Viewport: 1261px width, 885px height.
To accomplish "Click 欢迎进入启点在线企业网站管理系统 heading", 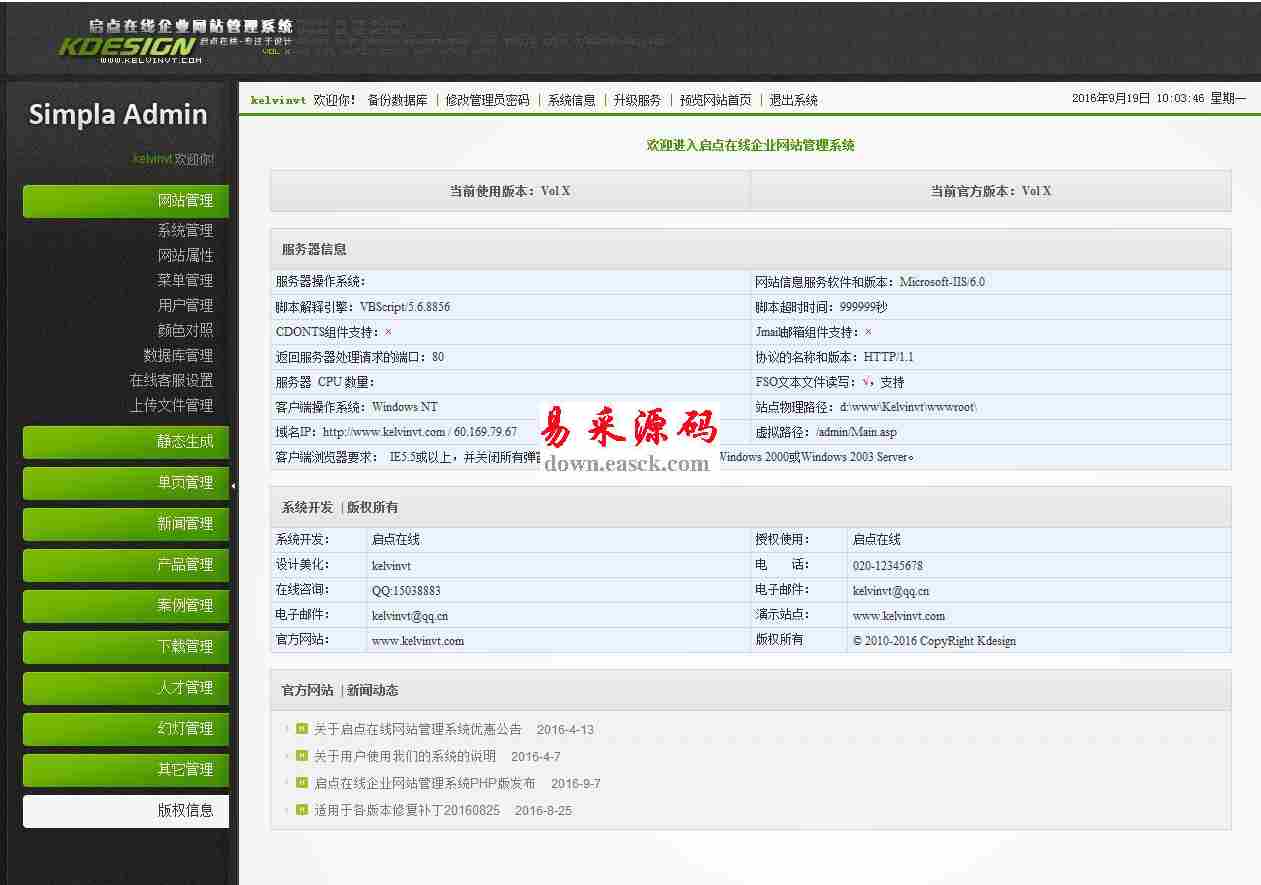I will point(751,145).
